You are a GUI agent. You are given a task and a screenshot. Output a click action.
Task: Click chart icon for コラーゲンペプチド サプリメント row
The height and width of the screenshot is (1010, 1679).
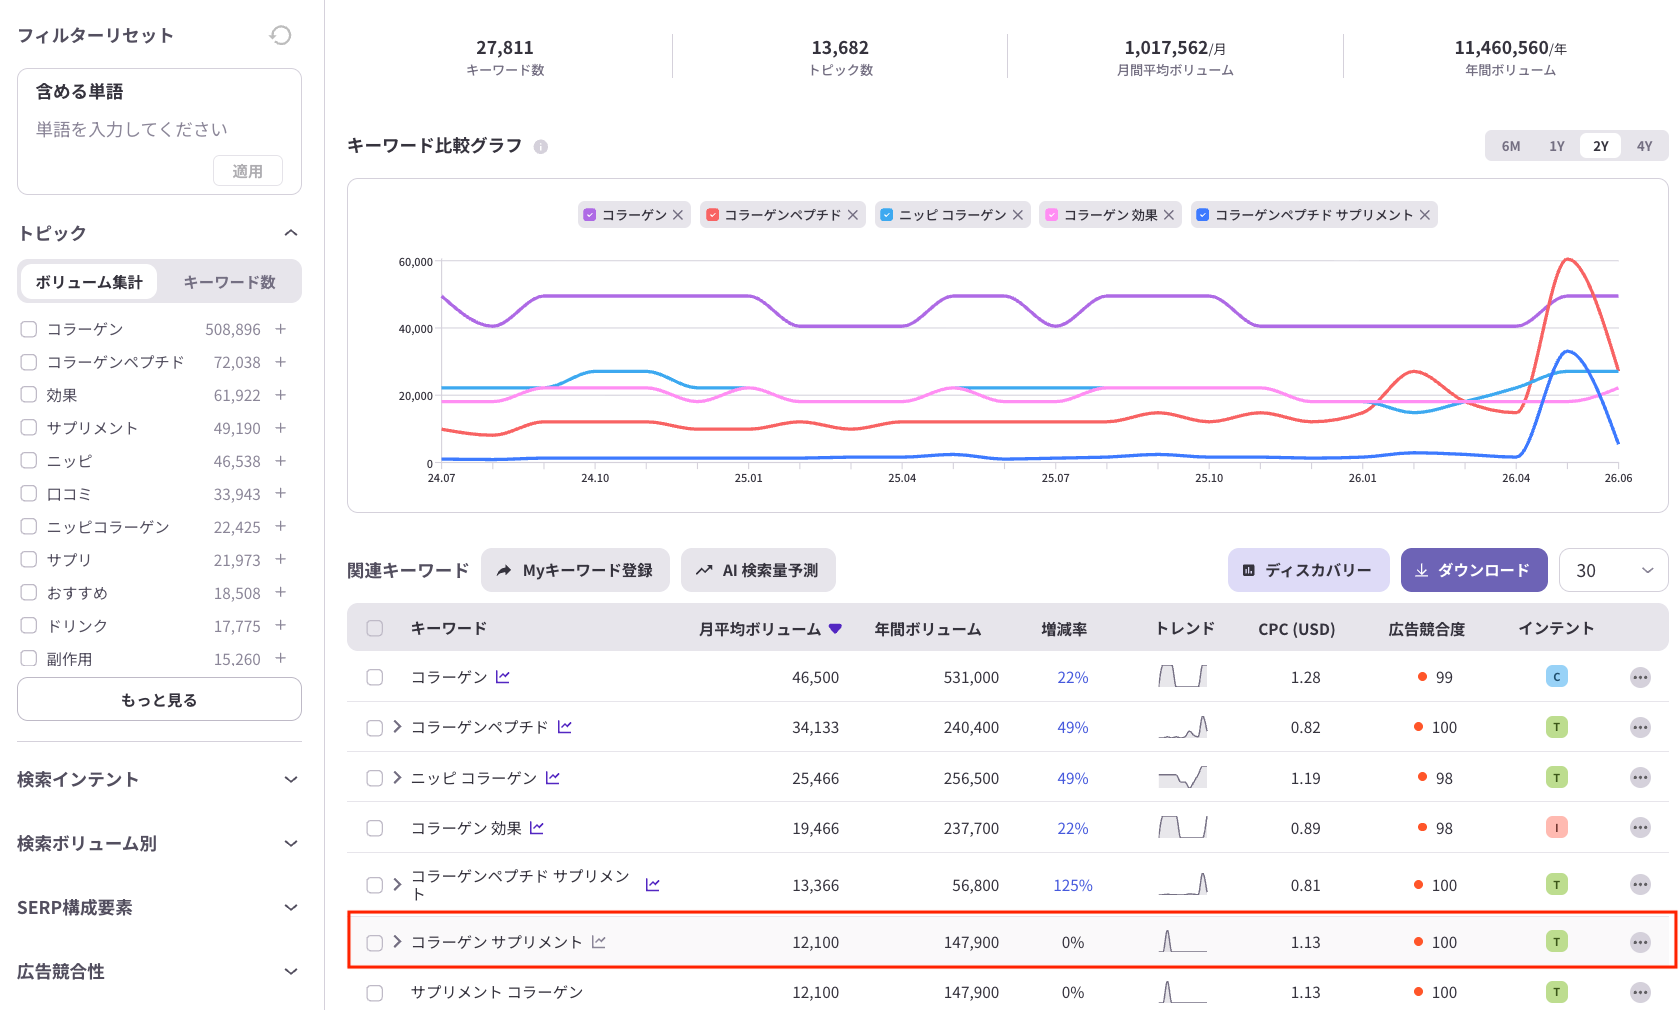click(x=653, y=885)
